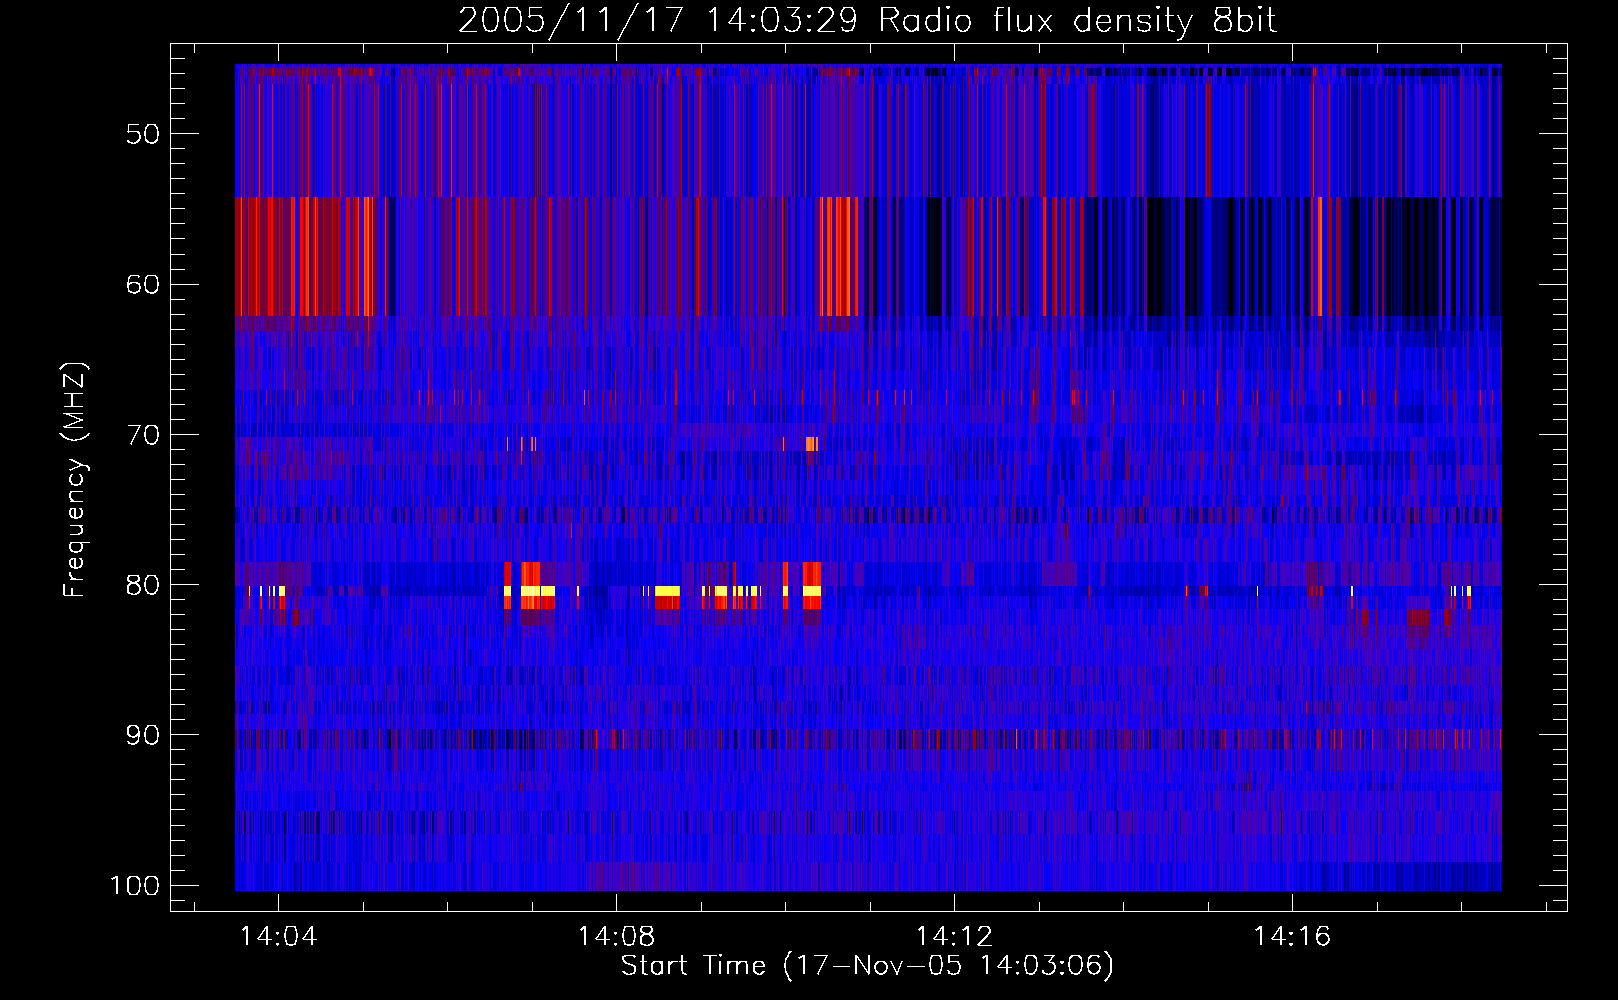Click the "Start Time (17-Nov-05 14:03:06)" x-axis label
The width and height of the screenshot is (1618, 1000).
(x=867, y=966)
